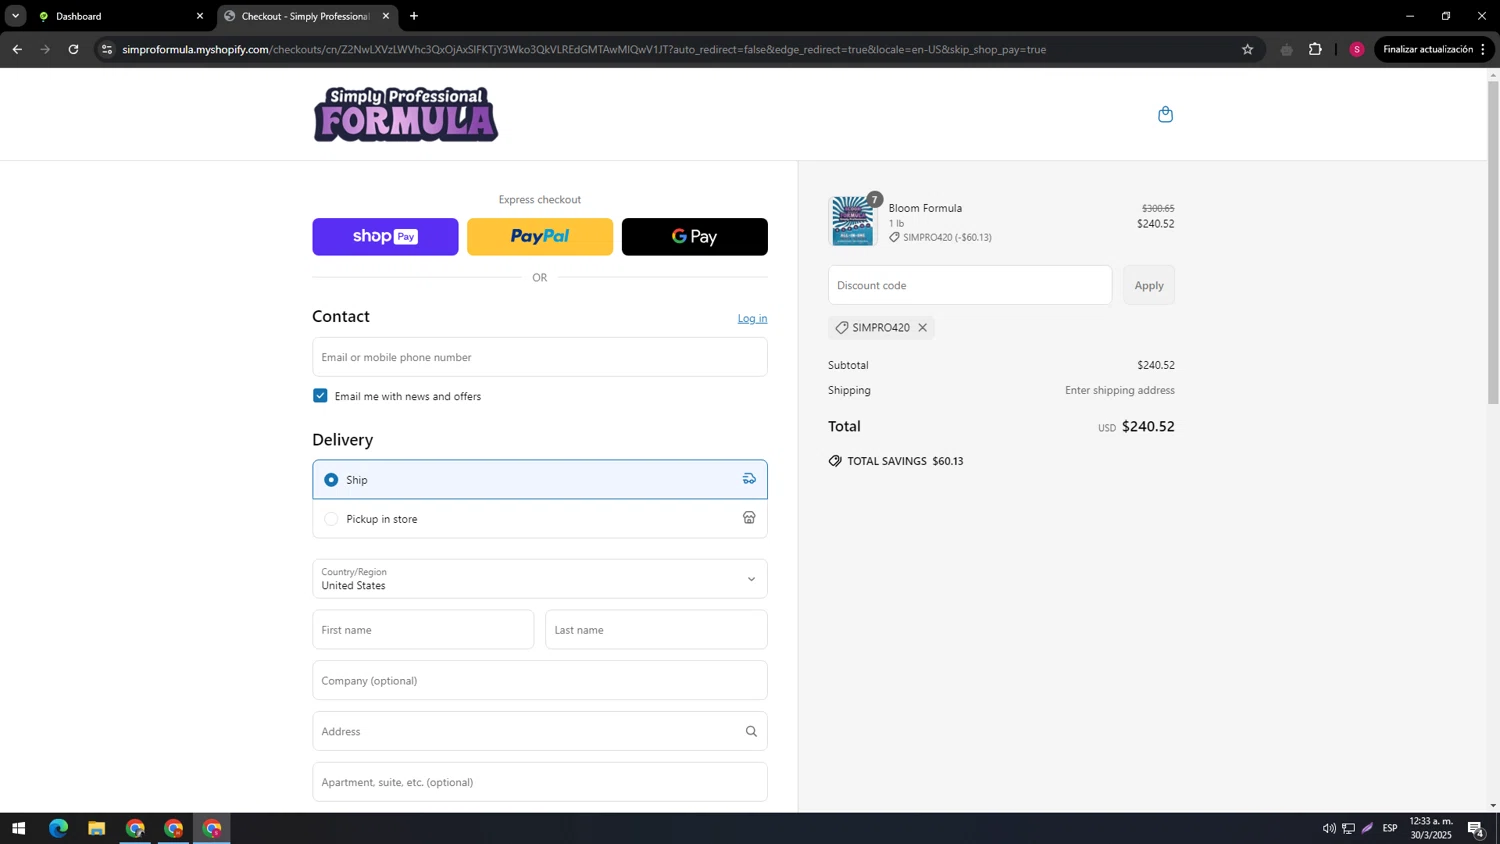Click the Apartment, suite, etc. field
The image size is (1500, 844).
(x=540, y=782)
